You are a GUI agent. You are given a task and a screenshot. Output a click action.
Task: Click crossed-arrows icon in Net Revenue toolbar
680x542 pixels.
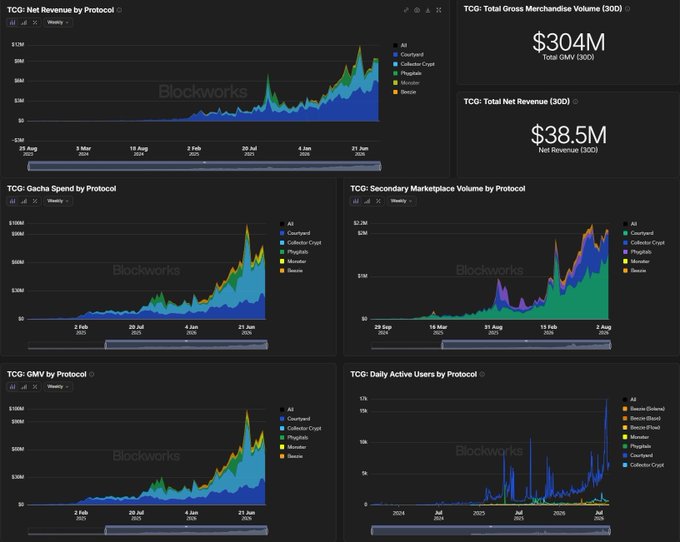[35, 23]
